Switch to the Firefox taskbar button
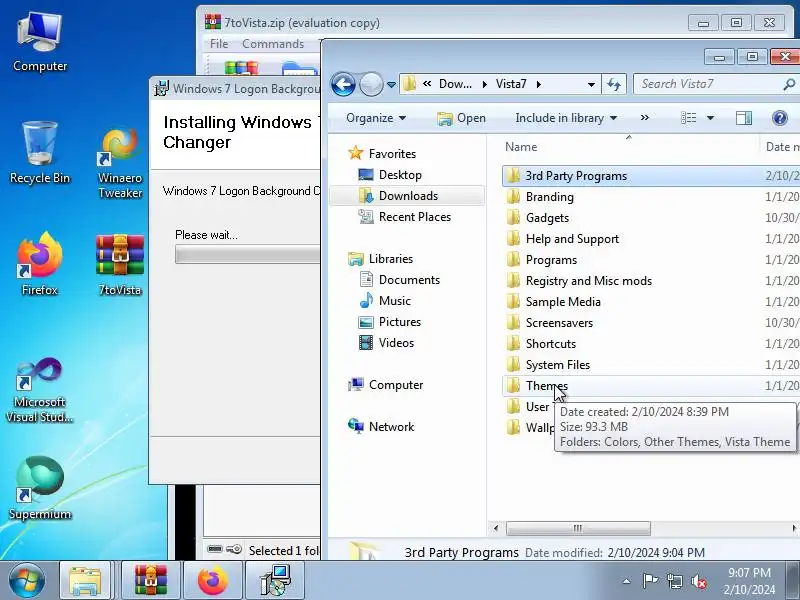800x600 pixels. [x=213, y=581]
